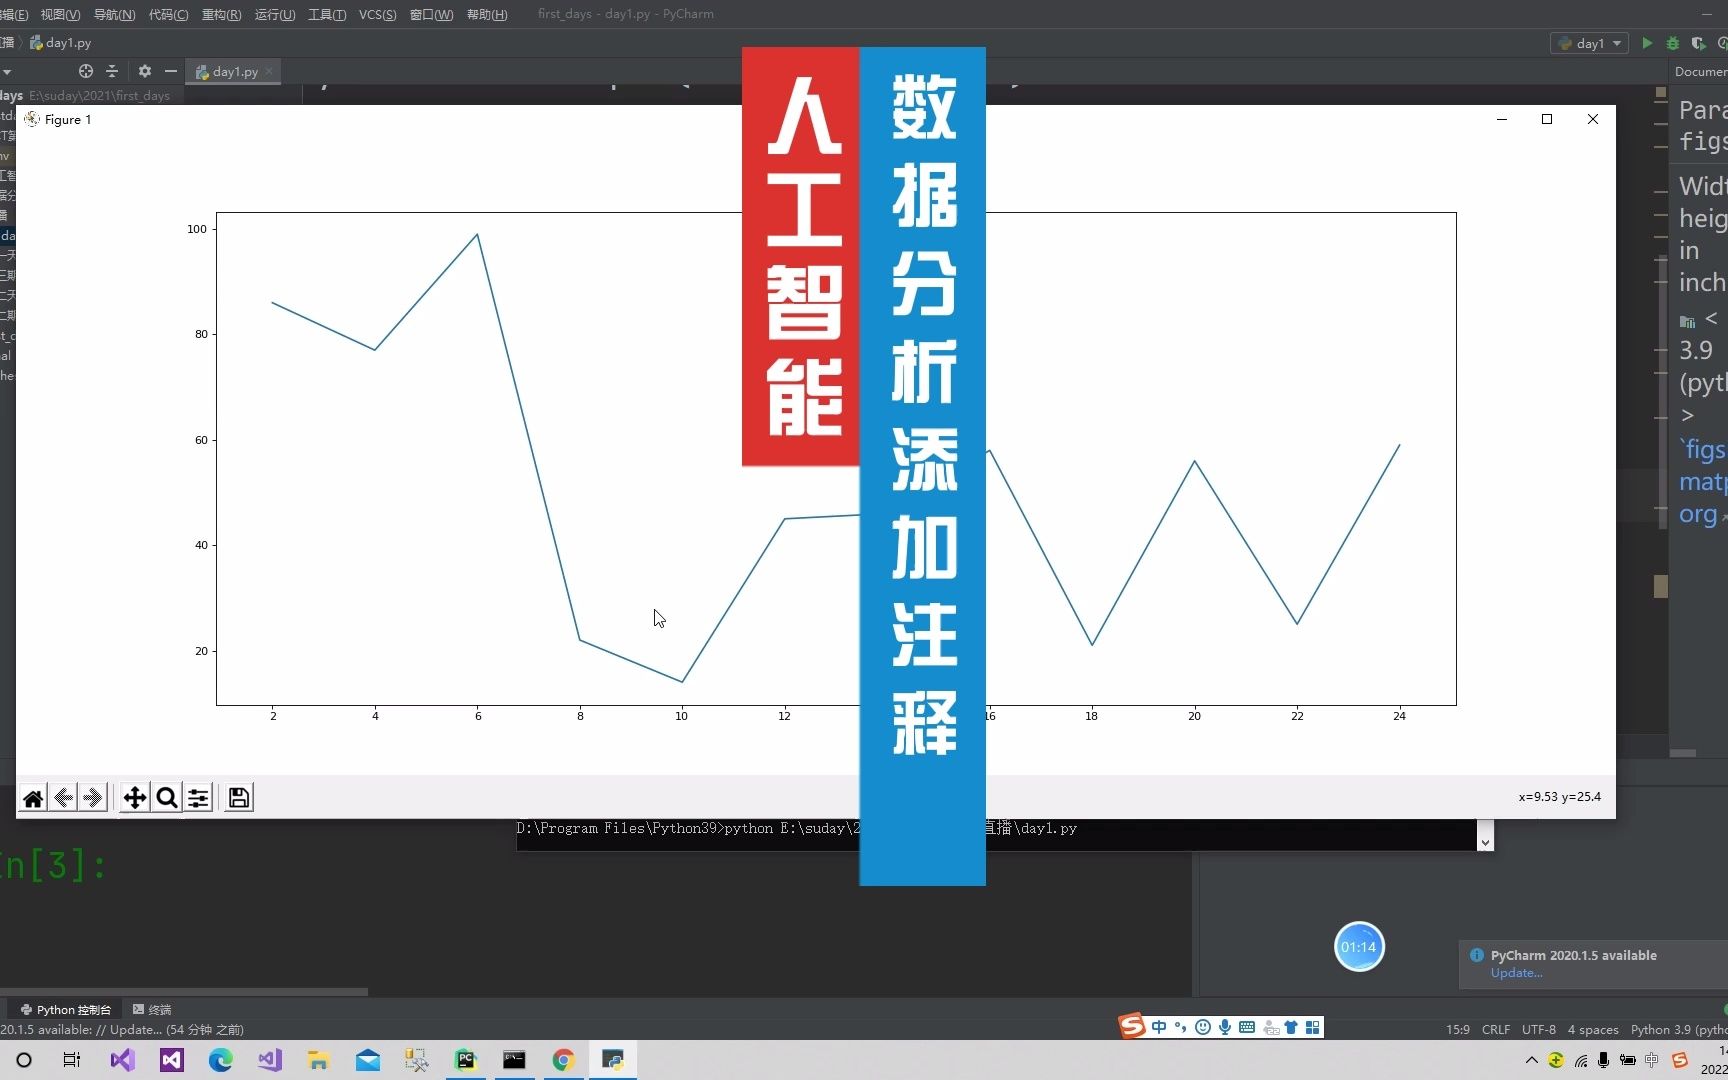Open project view selector dropdown arrow

(x=7, y=71)
